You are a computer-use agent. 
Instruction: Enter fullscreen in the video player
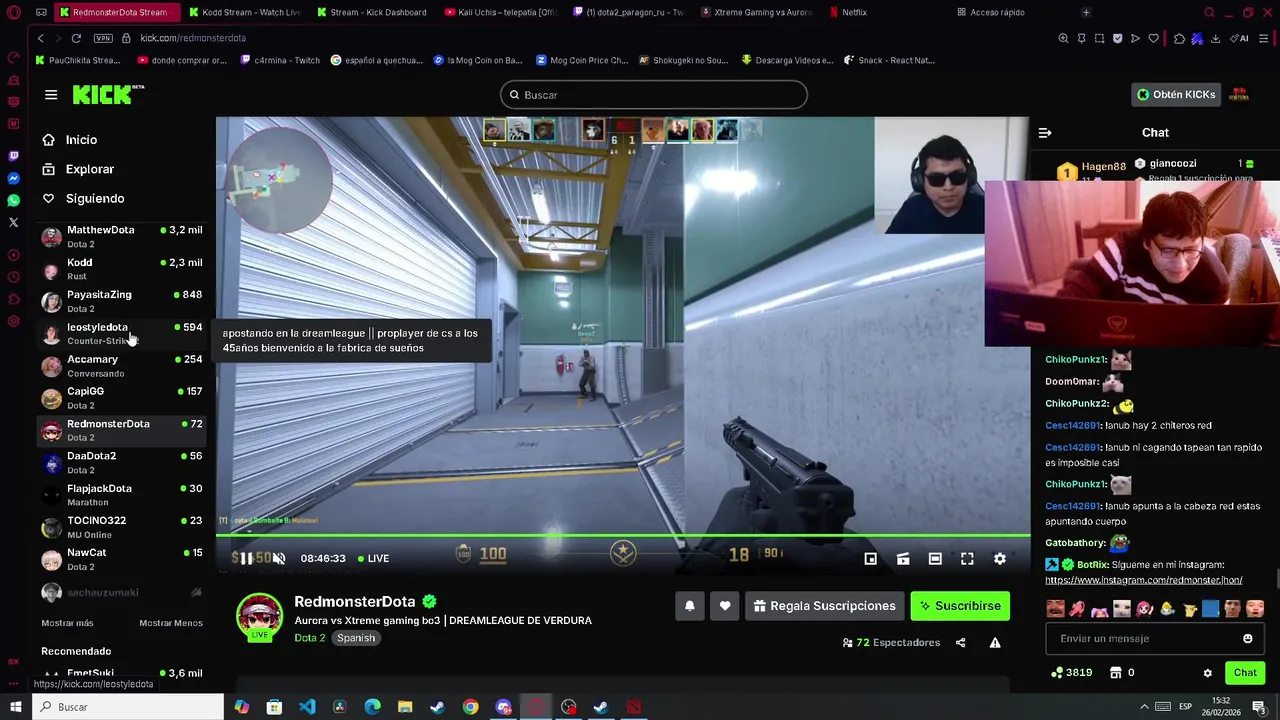coord(967,559)
